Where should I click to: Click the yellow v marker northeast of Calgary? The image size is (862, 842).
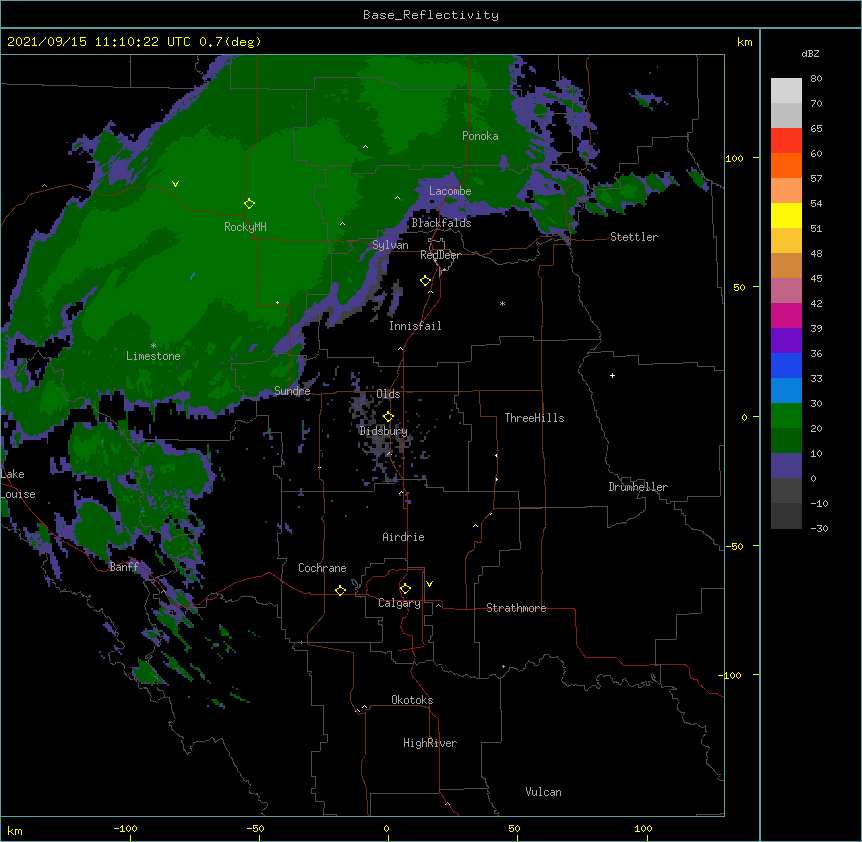pos(429,584)
